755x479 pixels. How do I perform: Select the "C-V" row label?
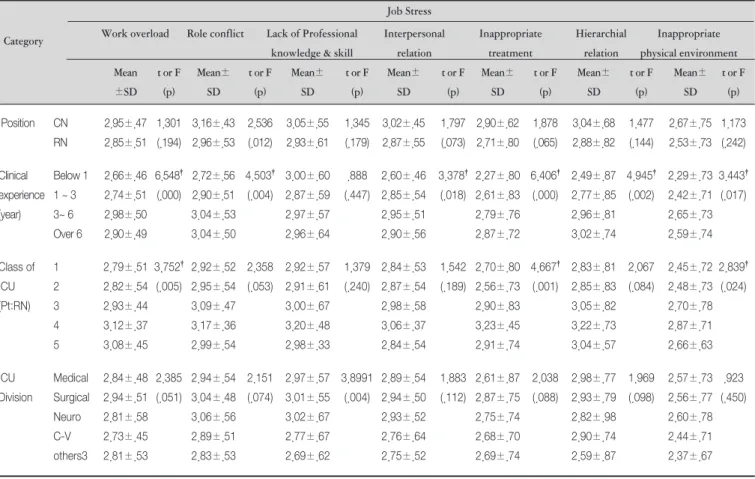[62, 437]
